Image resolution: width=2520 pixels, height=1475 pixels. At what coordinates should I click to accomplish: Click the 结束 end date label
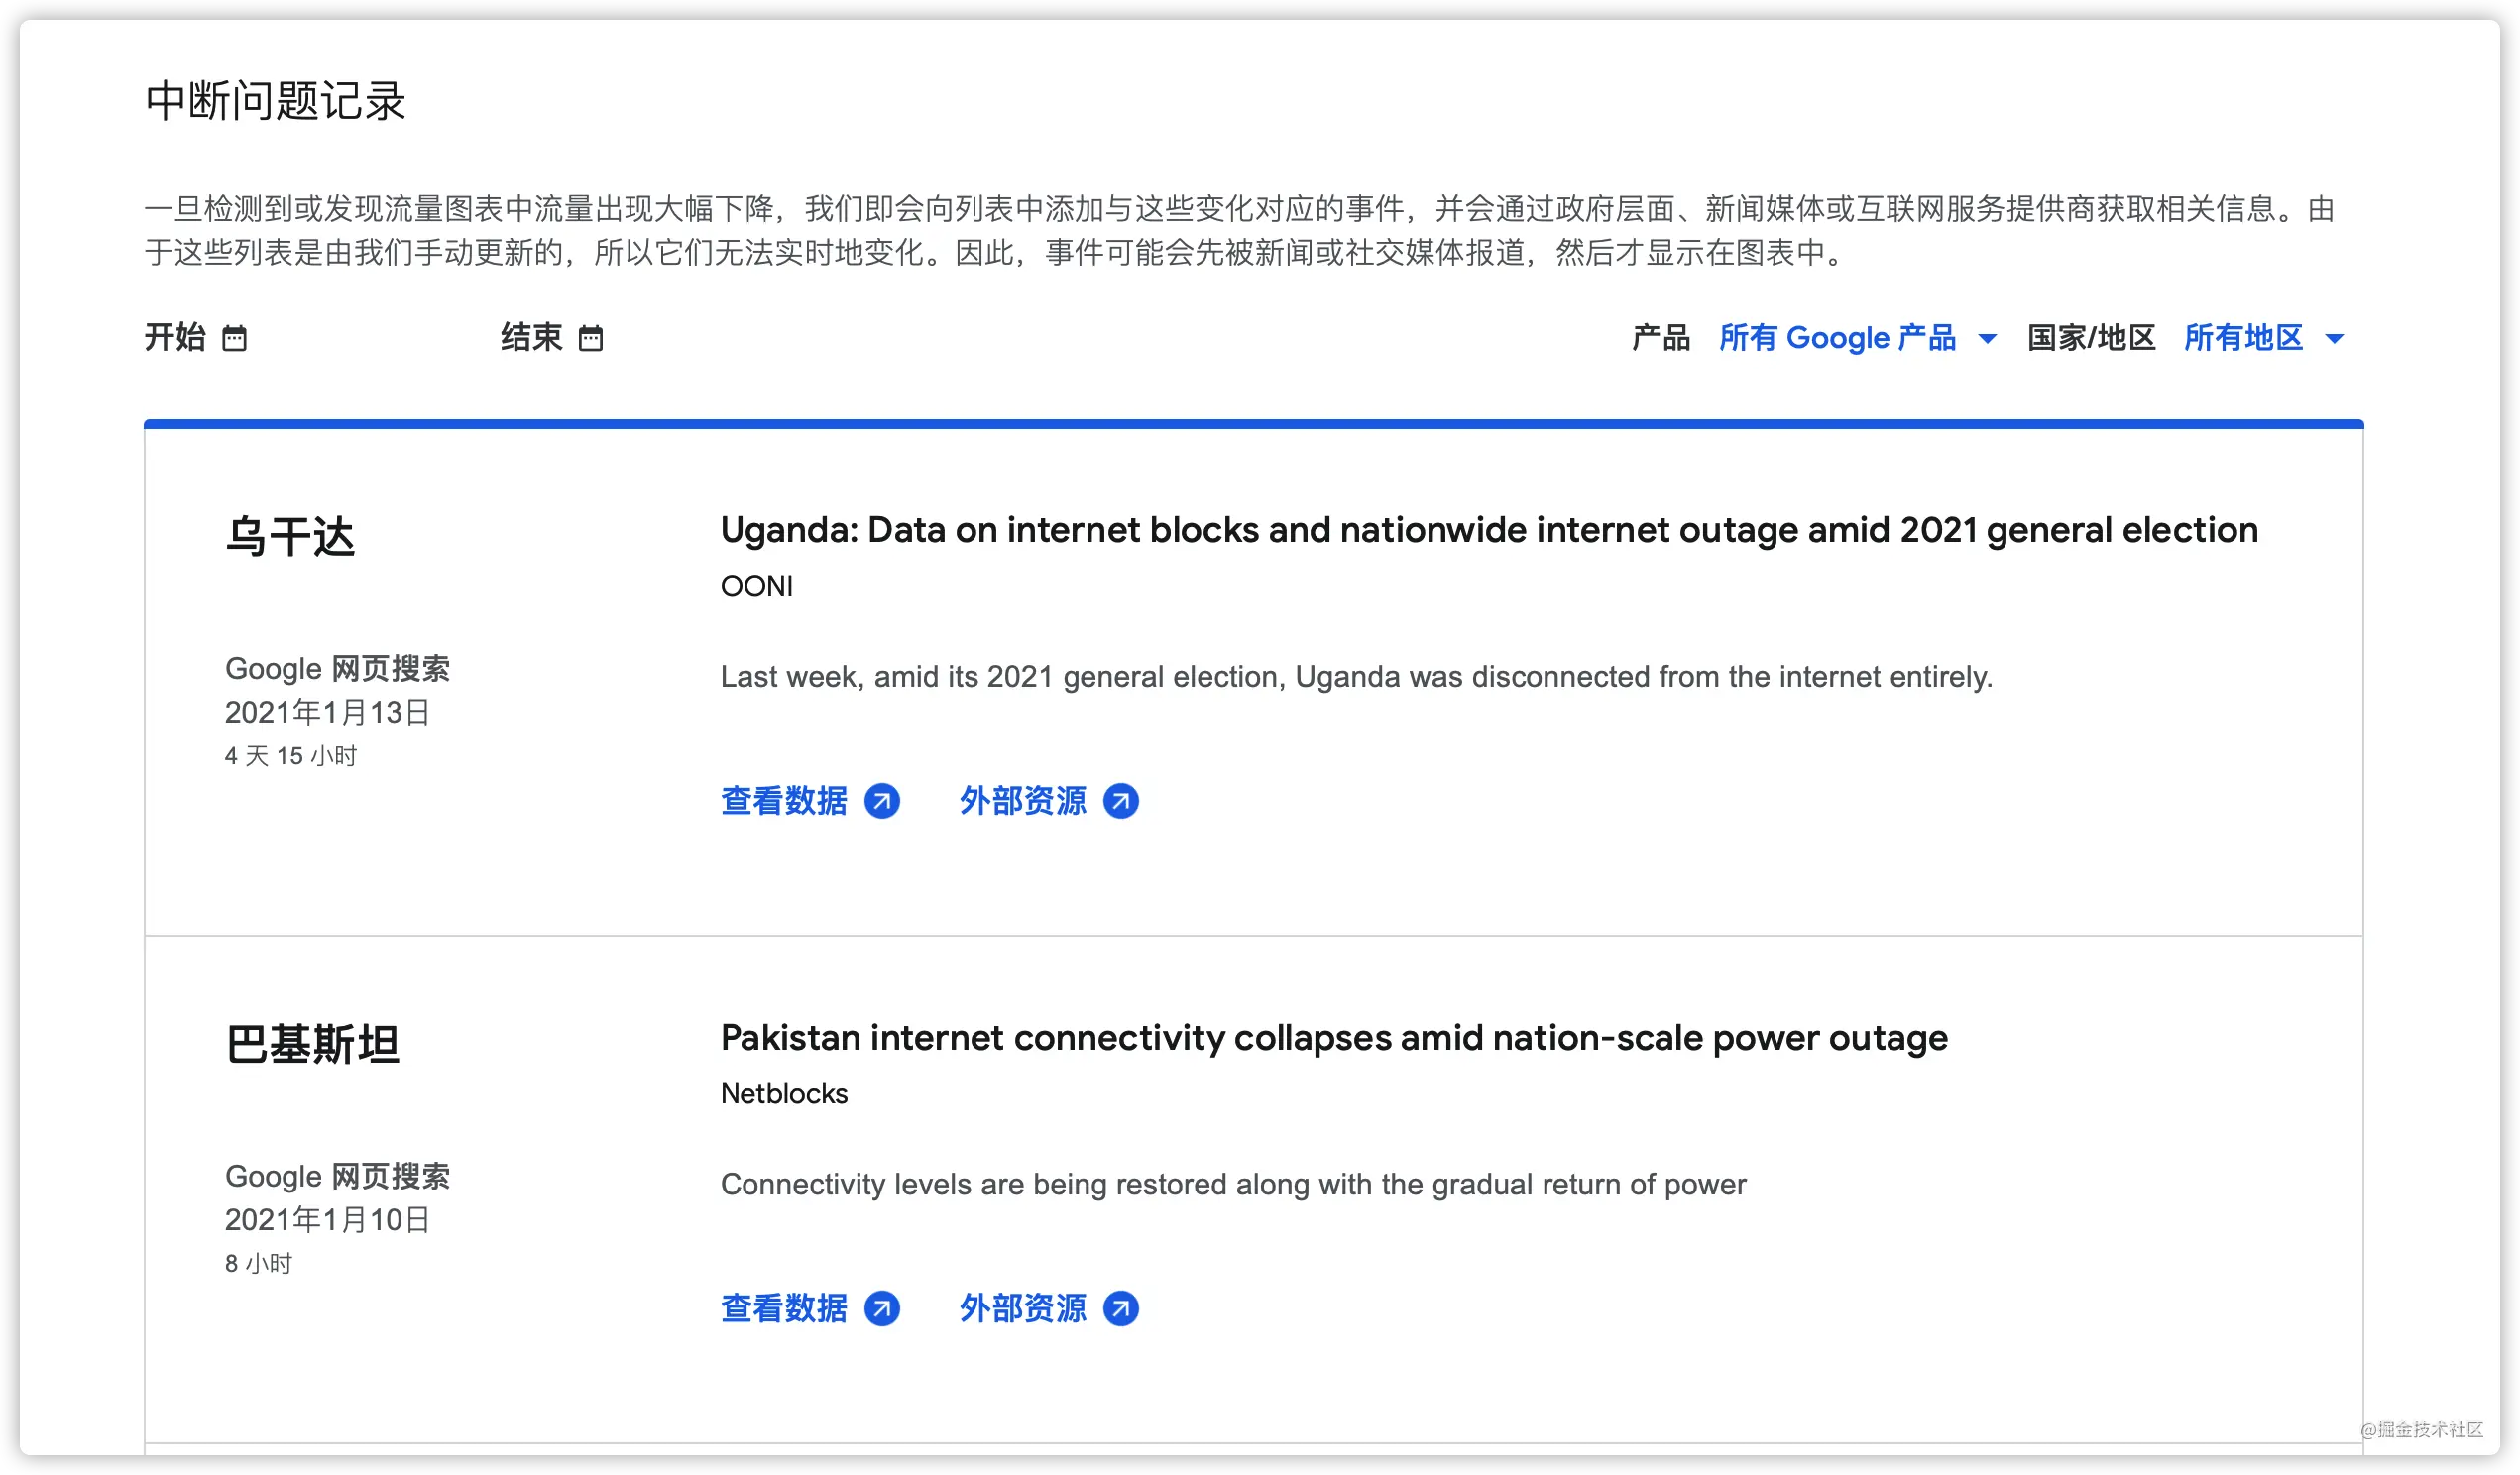point(532,338)
